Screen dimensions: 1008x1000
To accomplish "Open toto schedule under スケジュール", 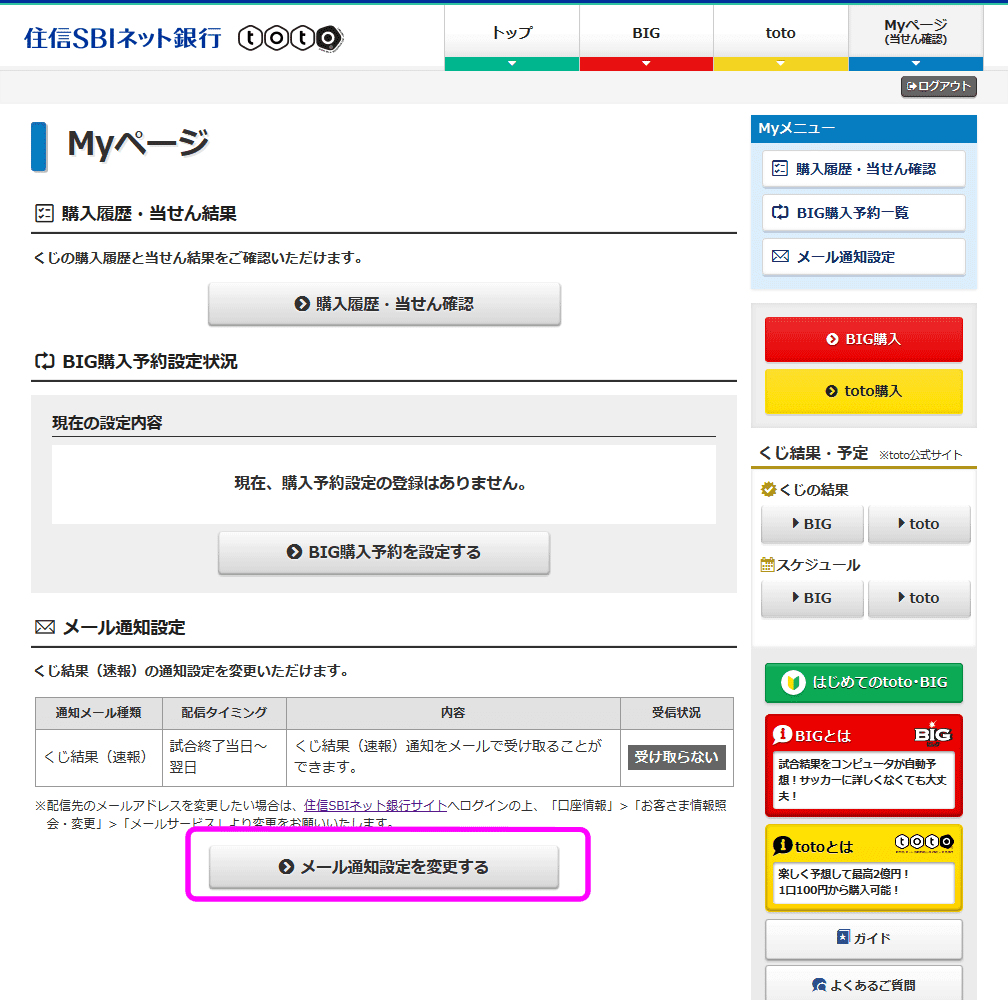I will click(919, 598).
